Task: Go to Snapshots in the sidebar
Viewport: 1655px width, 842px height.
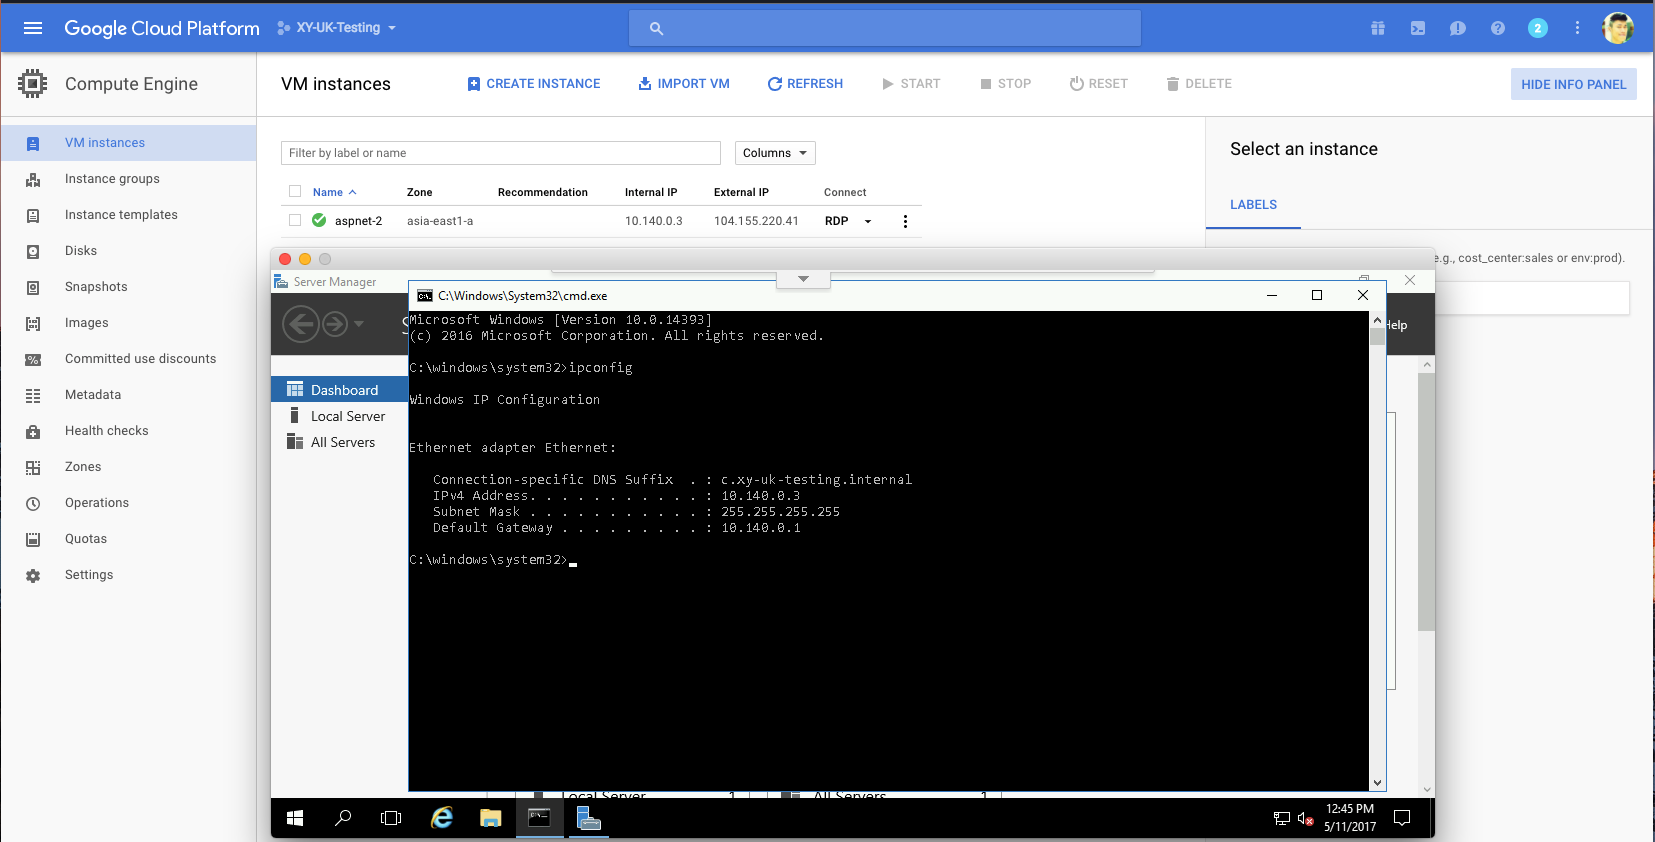Action: pyautogui.click(x=96, y=287)
